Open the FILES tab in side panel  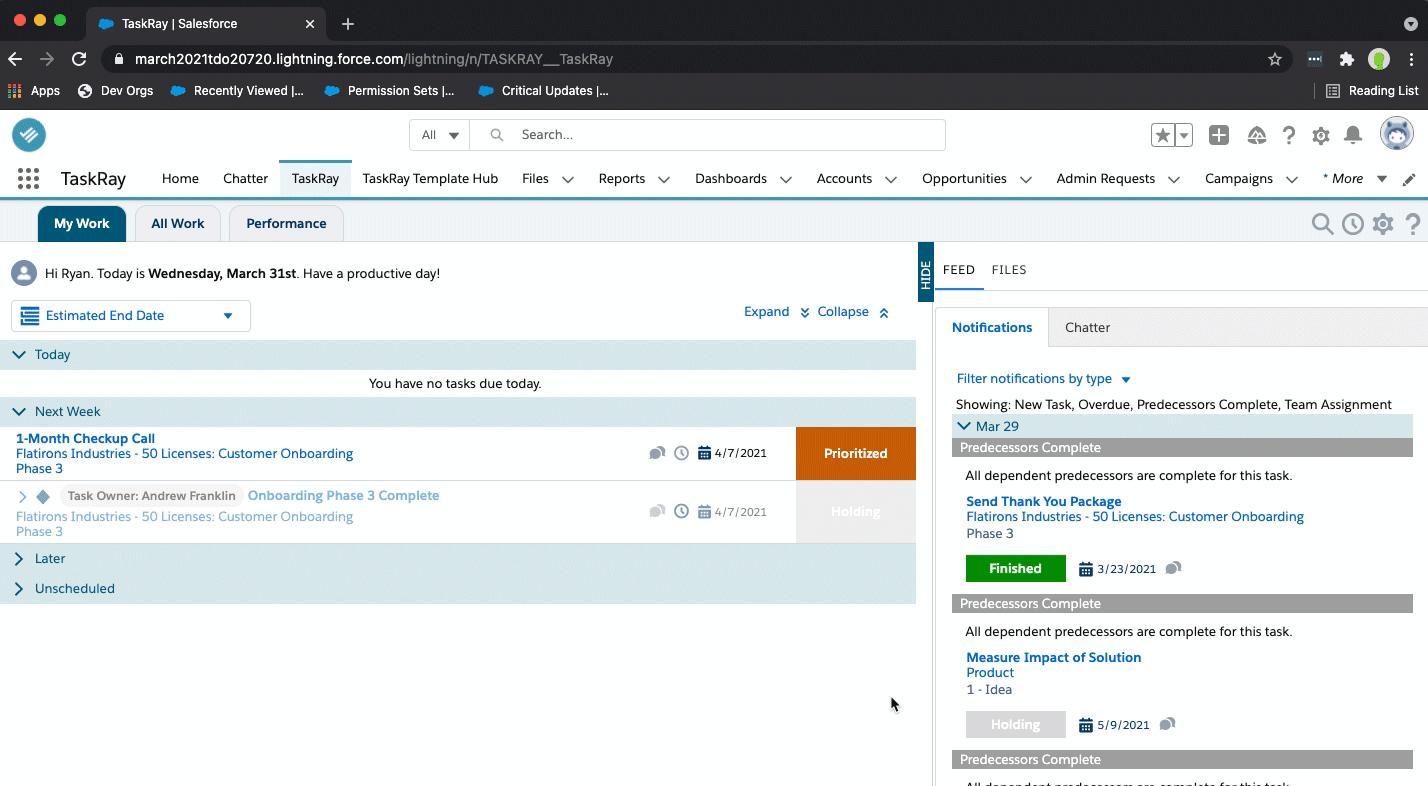(1009, 270)
